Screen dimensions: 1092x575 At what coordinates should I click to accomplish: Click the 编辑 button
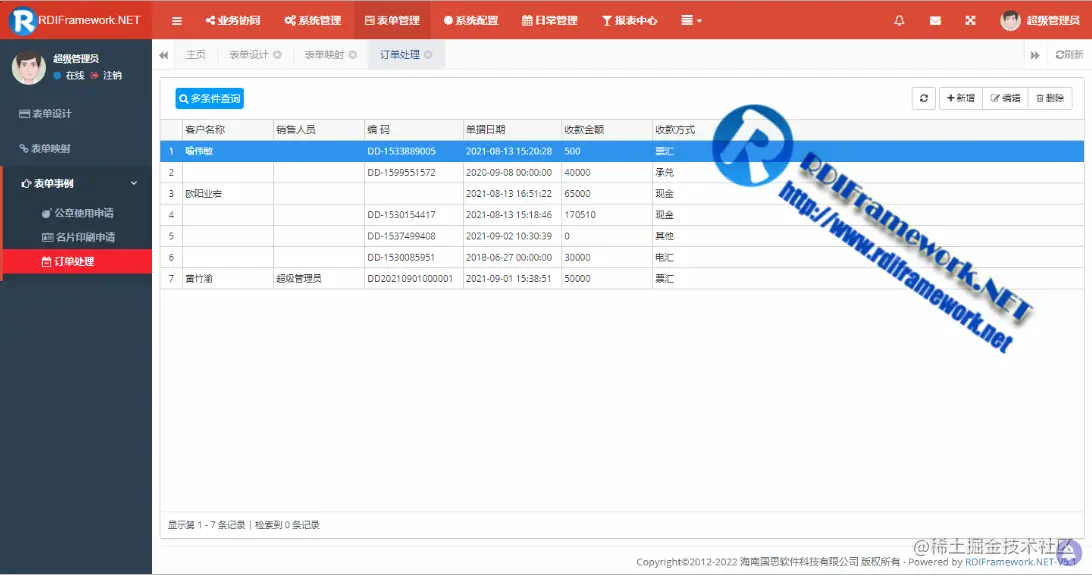[x=1006, y=98]
